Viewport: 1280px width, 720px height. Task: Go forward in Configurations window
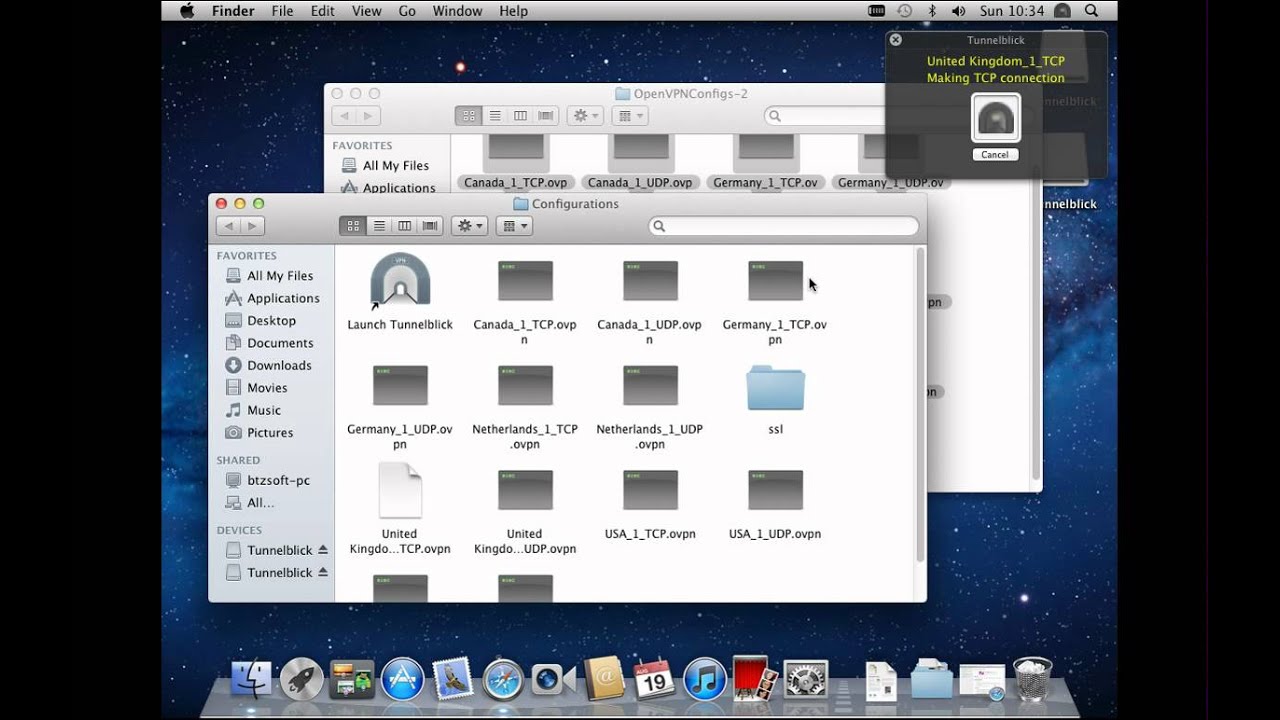click(x=253, y=226)
